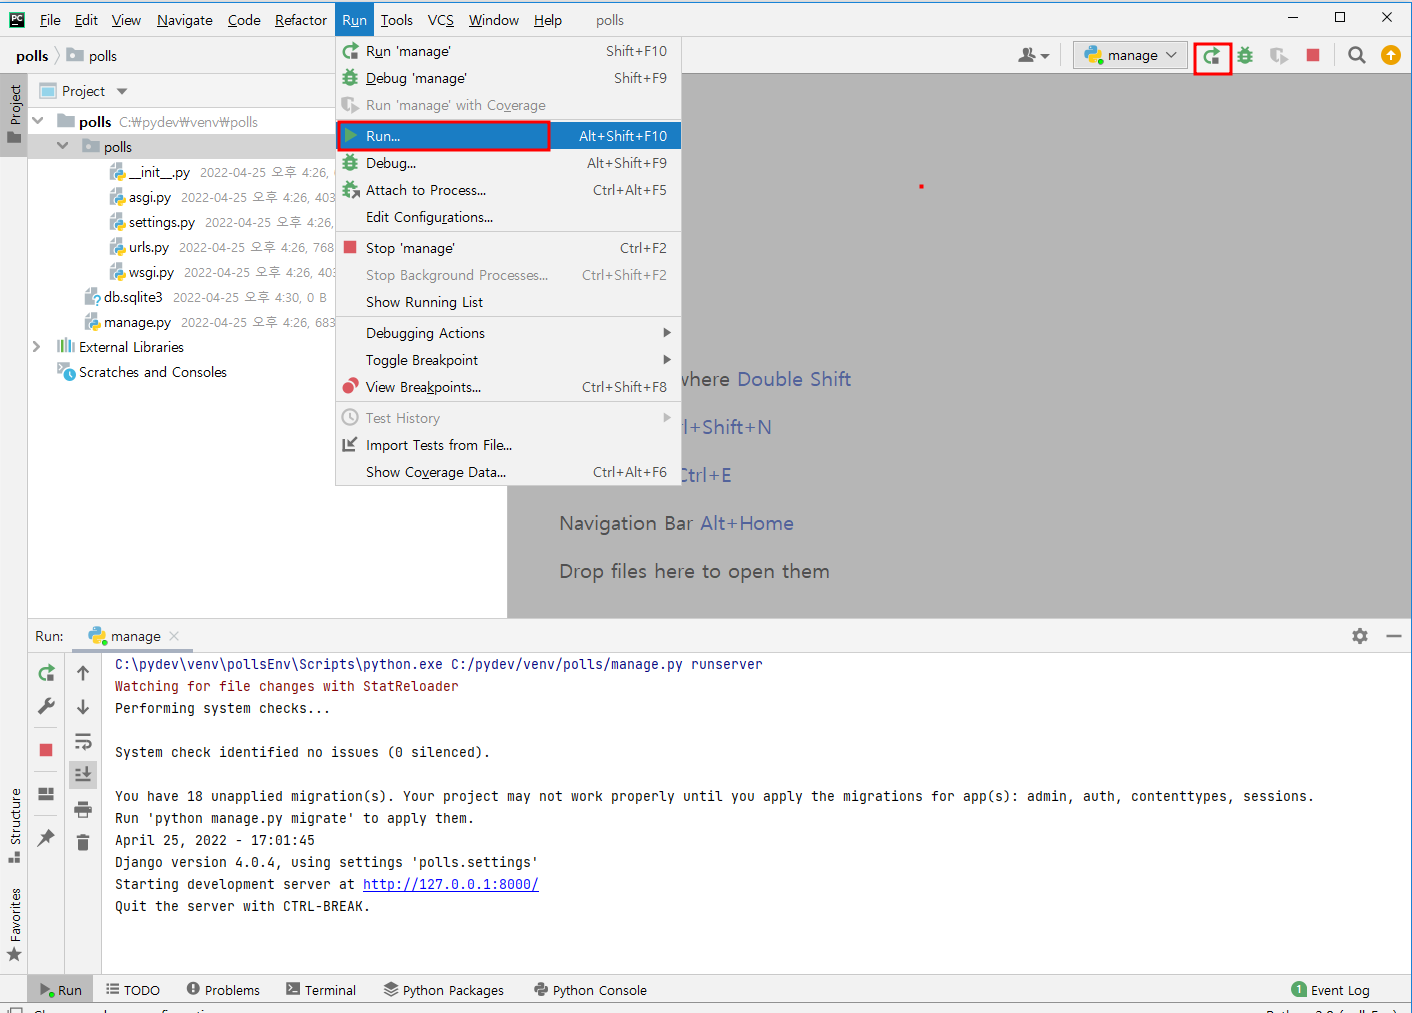Open Search Everywhere magnifier icon
The image size is (1412, 1013).
1357,56
